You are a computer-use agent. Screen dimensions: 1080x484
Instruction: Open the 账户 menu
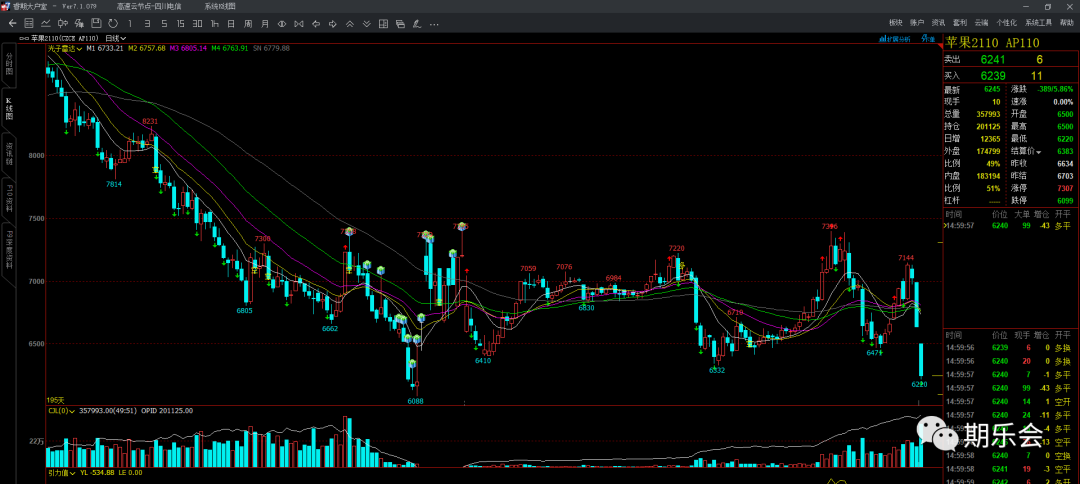917,23
